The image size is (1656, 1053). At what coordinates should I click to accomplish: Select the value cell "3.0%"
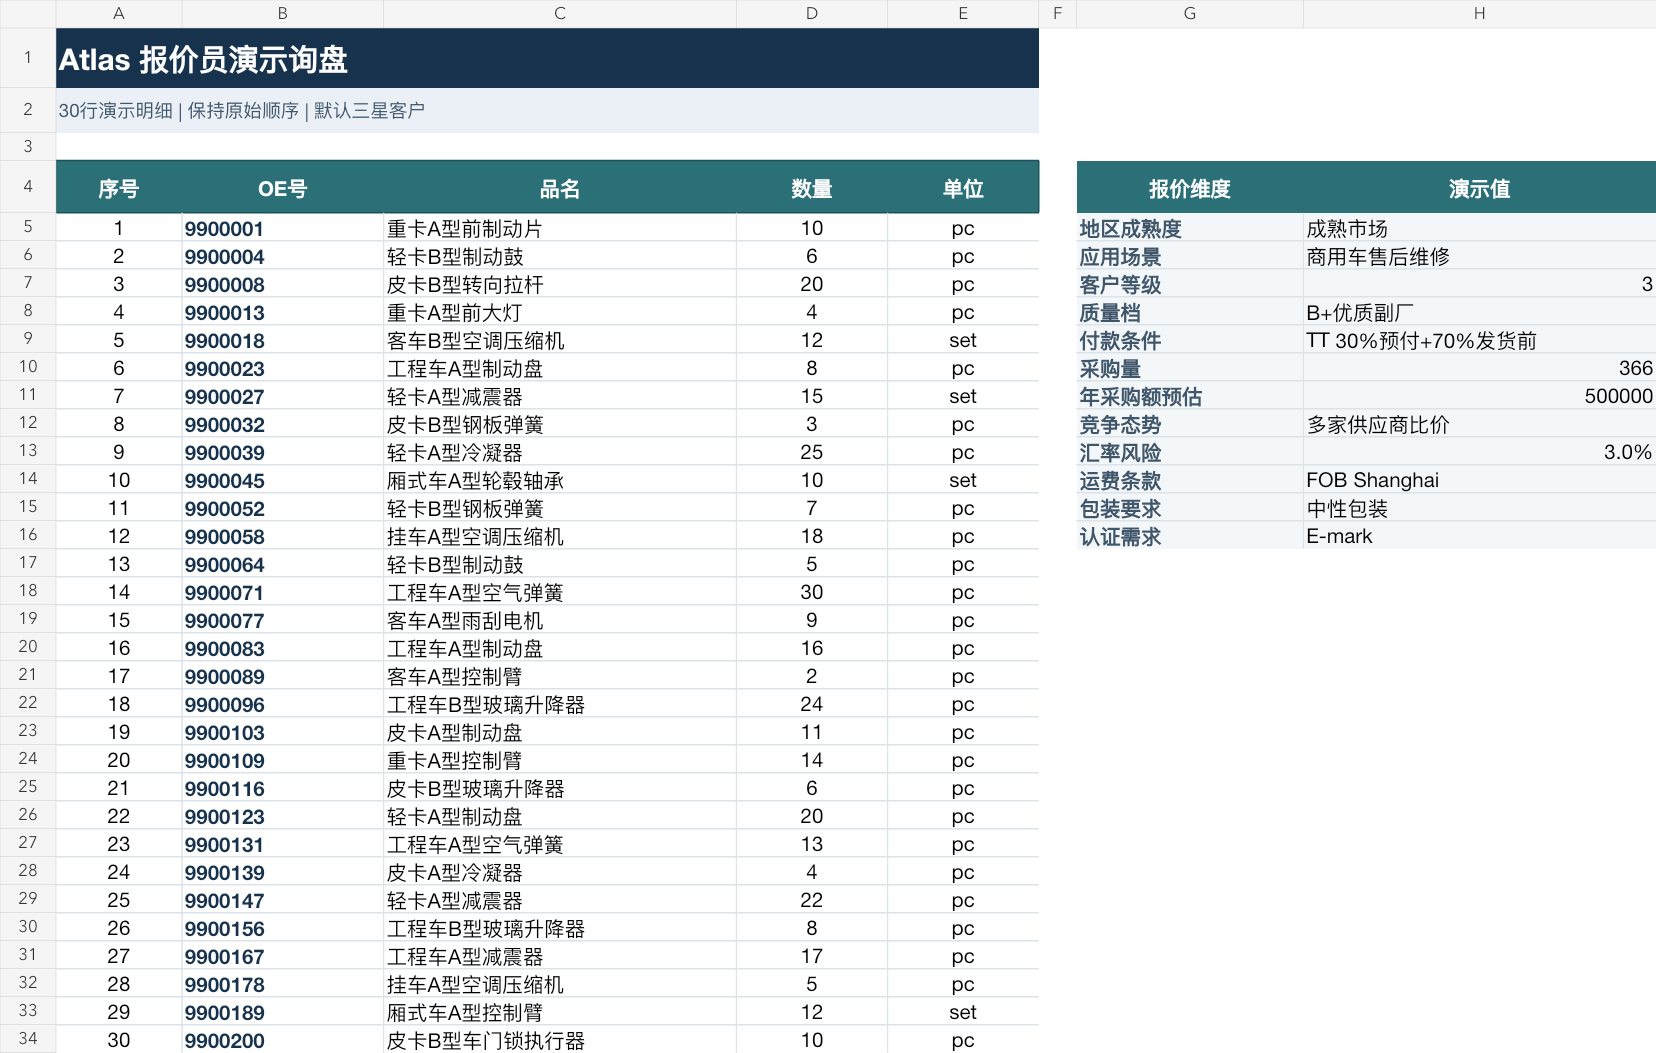click(x=1480, y=452)
